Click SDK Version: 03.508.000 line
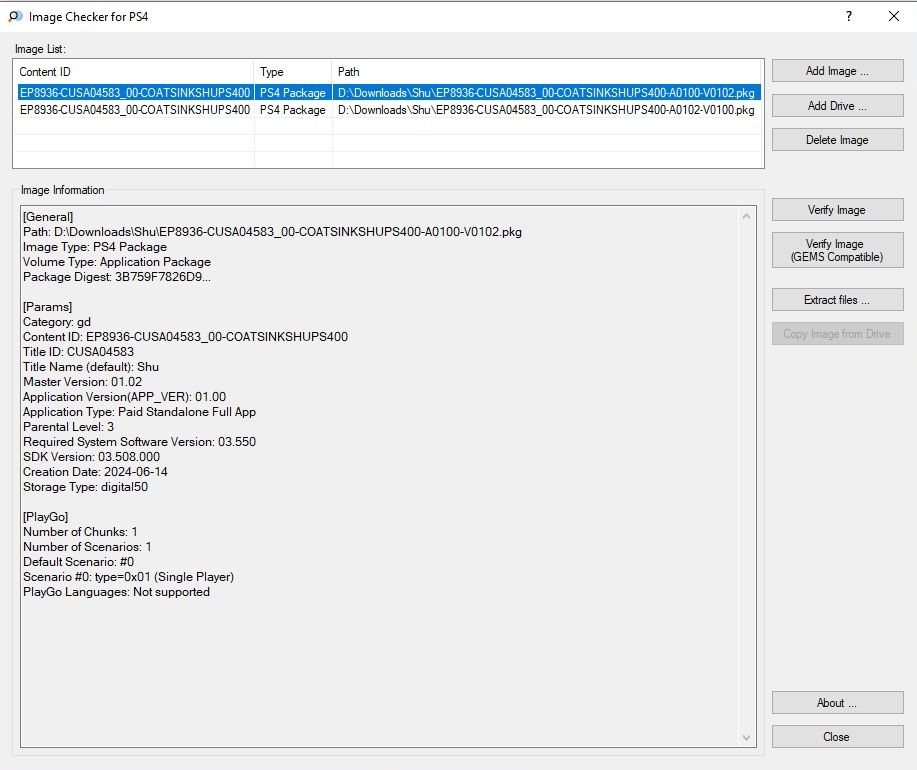Viewport: 917px width, 770px height. tap(91, 457)
